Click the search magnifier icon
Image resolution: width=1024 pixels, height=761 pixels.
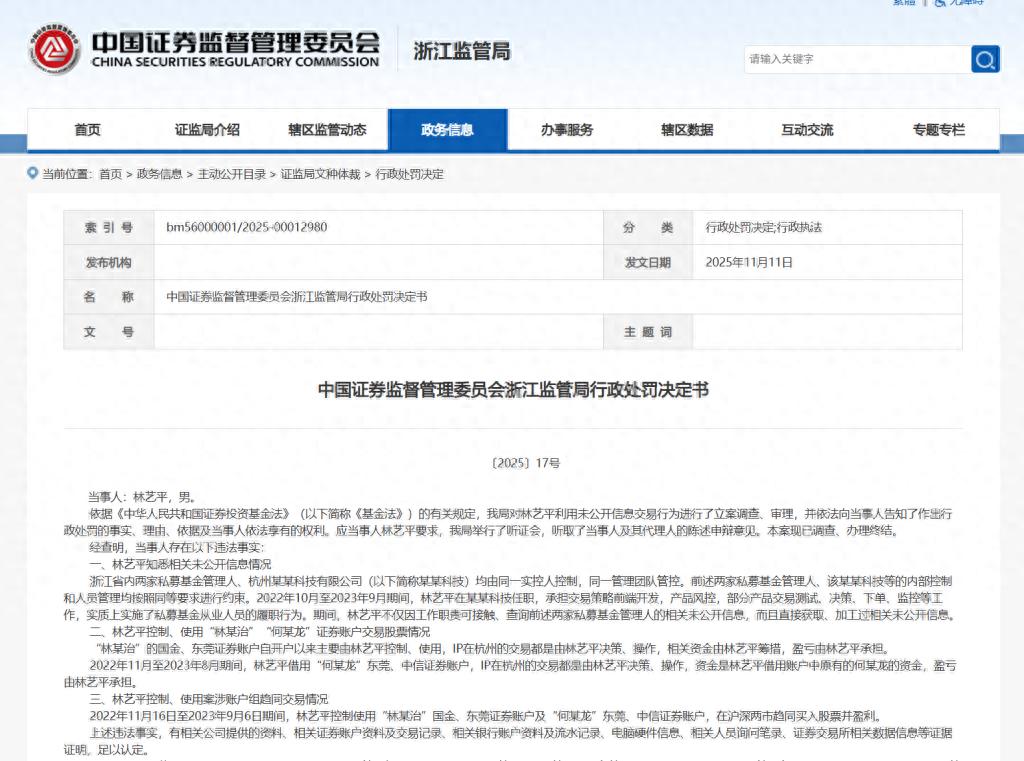(x=985, y=60)
